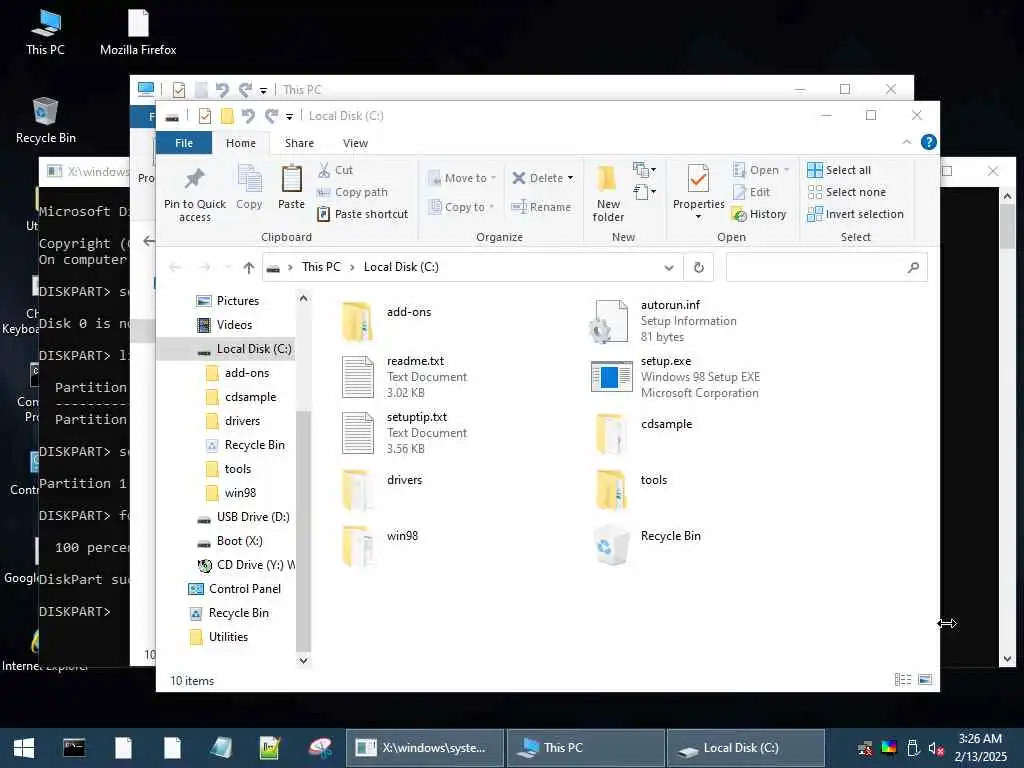This screenshot has width=1024, height=768.
Task: Open the File menu tab
Action: tap(184, 143)
